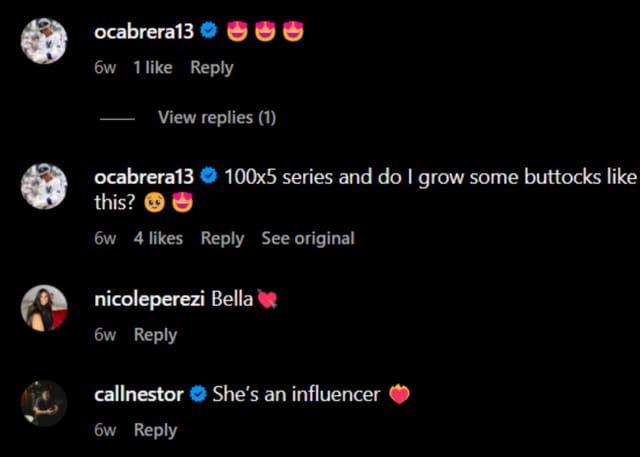Reply to the "100x5 series" comment
Screen dimensions: 640x457
pos(222,238)
